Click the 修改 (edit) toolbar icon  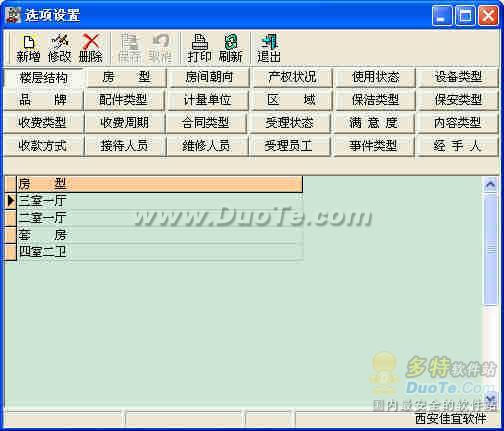[60, 48]
